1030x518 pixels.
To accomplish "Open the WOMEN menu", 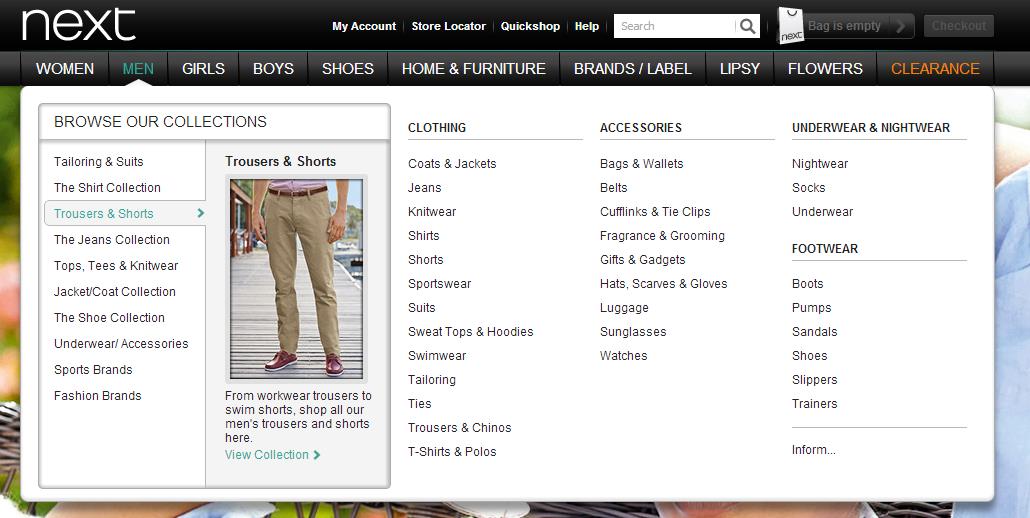I will (x=65, y=68).
